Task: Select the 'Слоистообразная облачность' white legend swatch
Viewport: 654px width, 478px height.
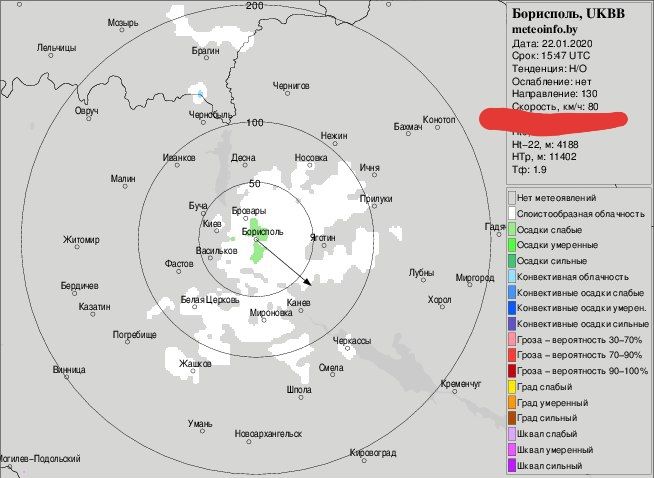Action: point(512,214)
